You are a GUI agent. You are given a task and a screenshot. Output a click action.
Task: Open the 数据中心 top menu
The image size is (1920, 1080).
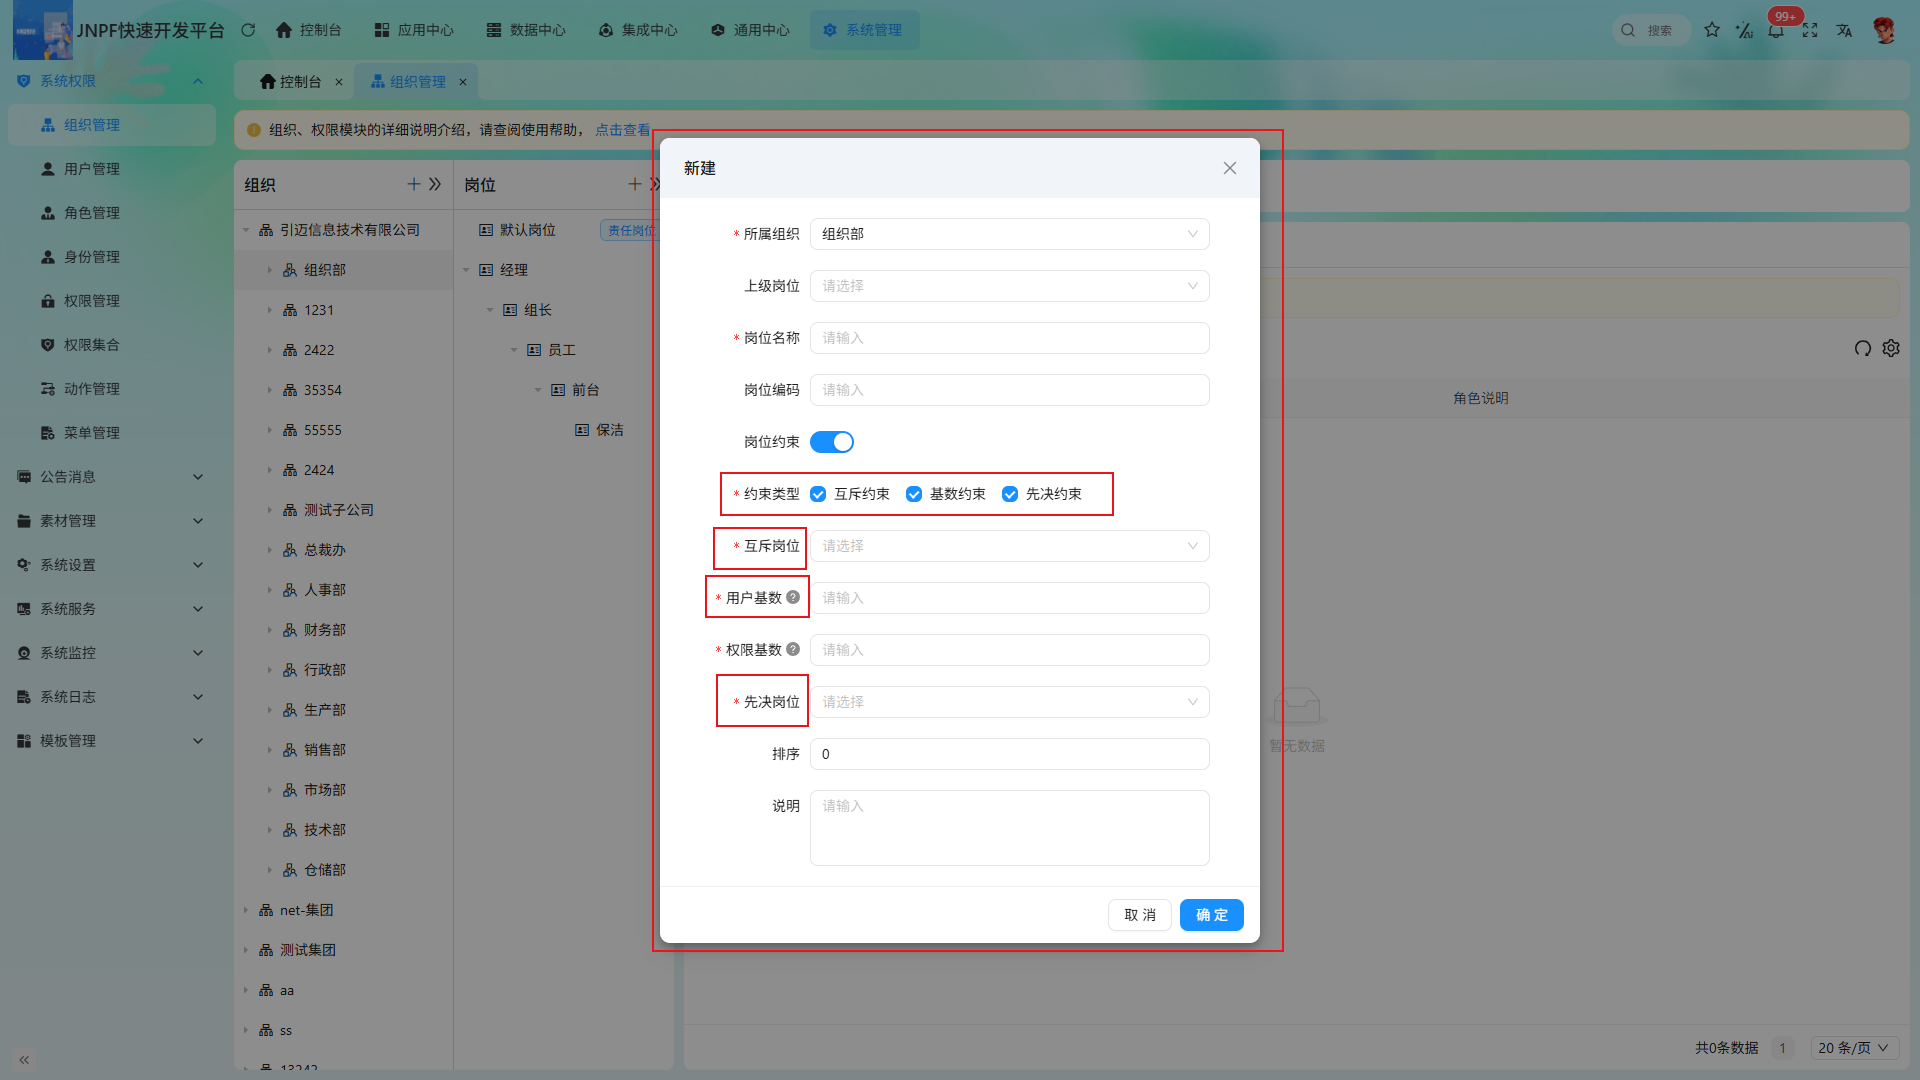pos(526,30)
